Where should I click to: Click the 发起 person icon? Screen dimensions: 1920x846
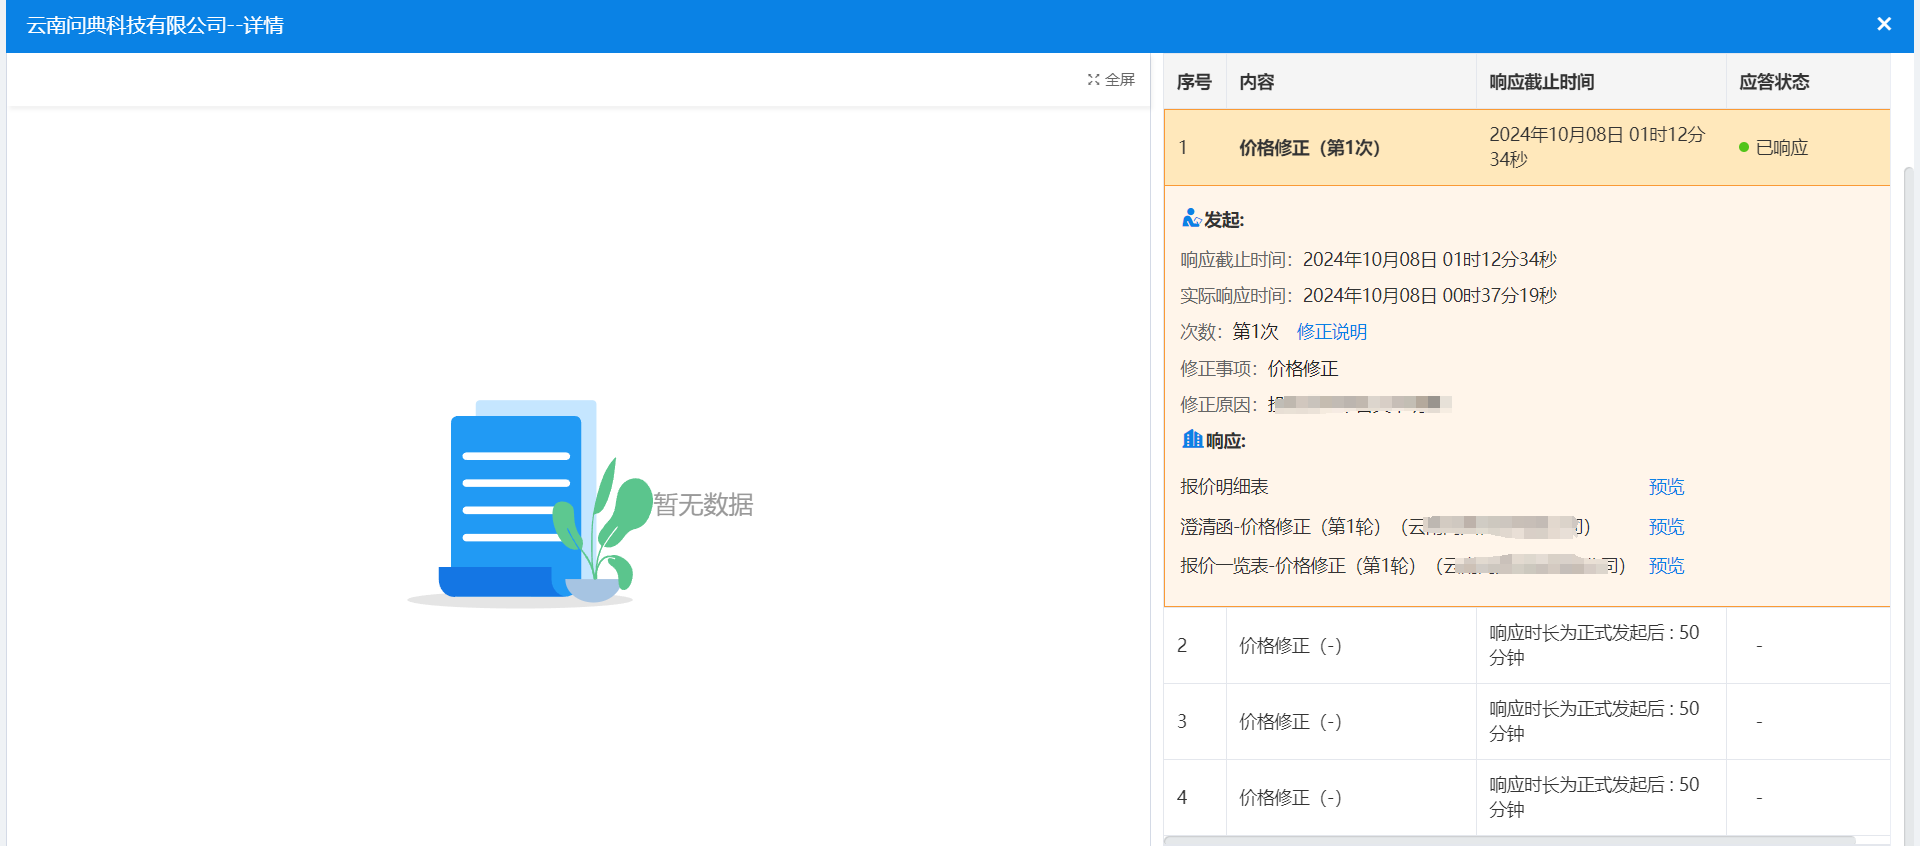tap(1191, 219)
